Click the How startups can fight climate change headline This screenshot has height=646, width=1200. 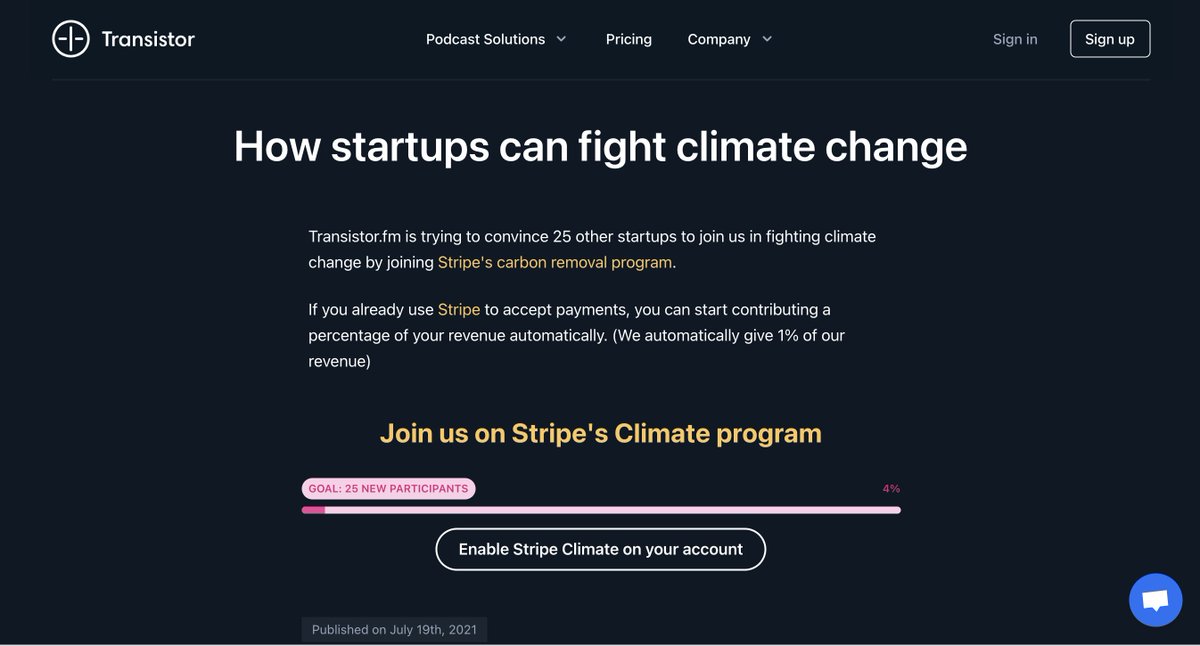pos(600,146)
